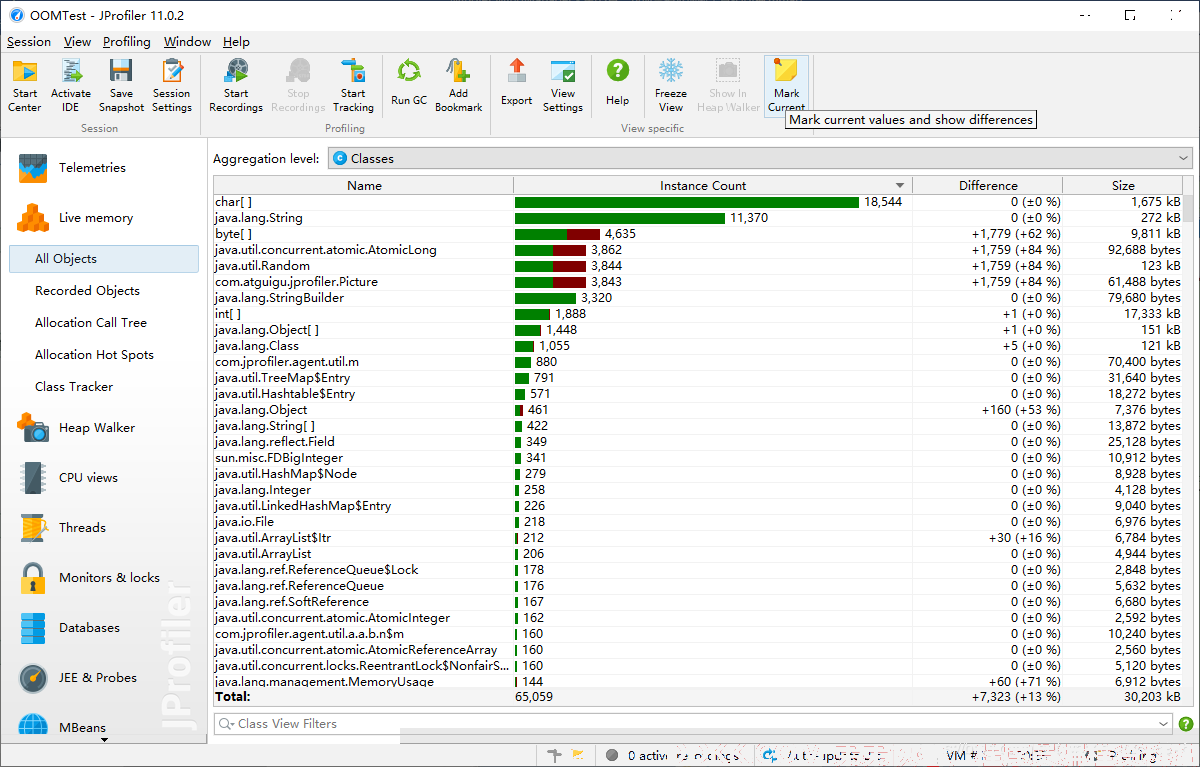Freeze the view with the snowflake icon
Screen dimensions: 1200x767
tap(671, 85)
